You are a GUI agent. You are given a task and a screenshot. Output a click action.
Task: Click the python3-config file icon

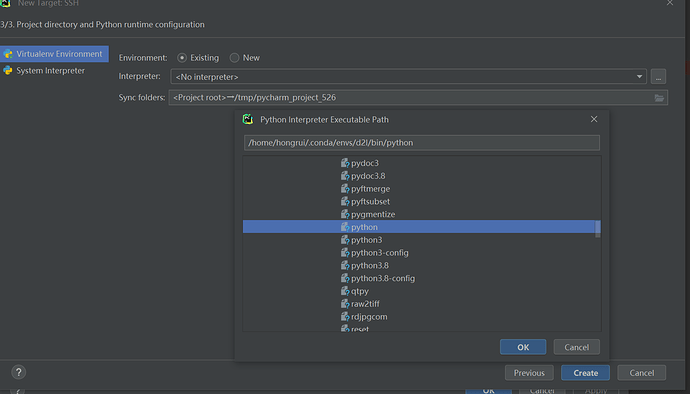pyautogui.click(x=345, y=253)
